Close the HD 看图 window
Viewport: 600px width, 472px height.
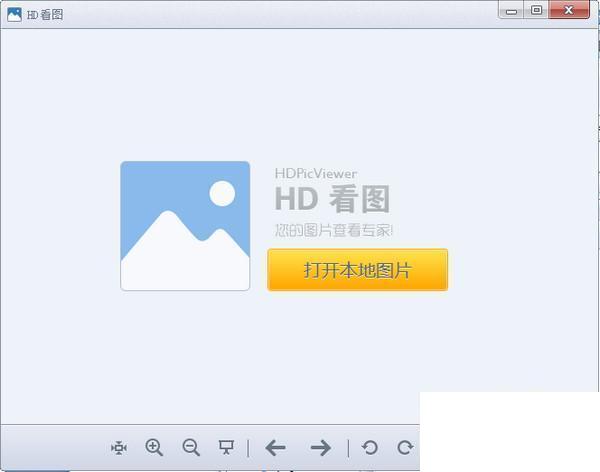569,10
